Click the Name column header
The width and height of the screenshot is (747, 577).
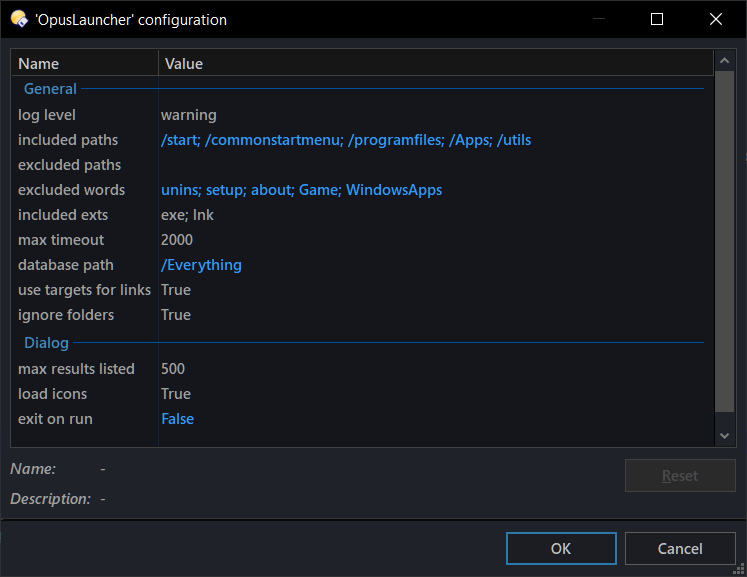[x=85, y=63]
